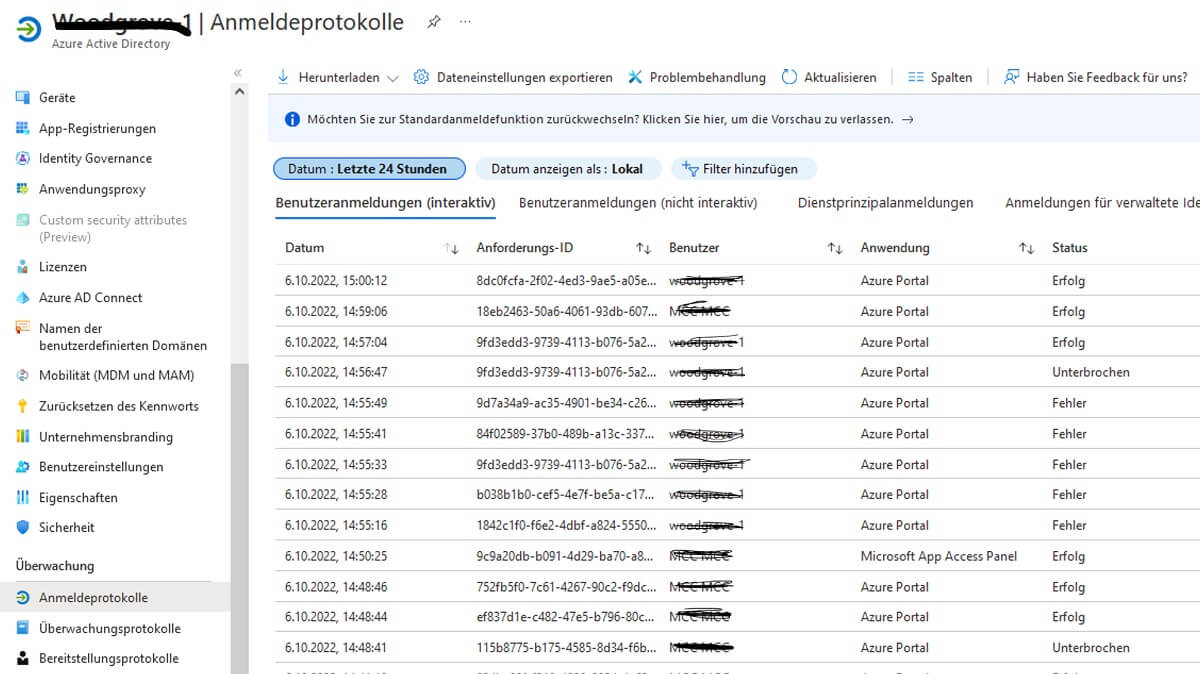Click the date 6.10.2022, 14:55:41
The width and height of the screenshot is (1200, 674).
point(336,433)
